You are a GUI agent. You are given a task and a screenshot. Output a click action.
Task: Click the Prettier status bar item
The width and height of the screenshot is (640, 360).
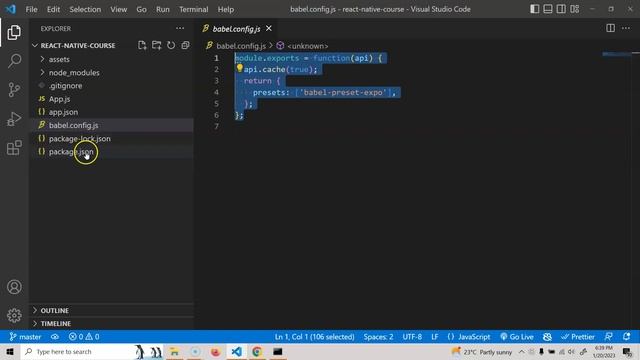click(x=578, y=337)
